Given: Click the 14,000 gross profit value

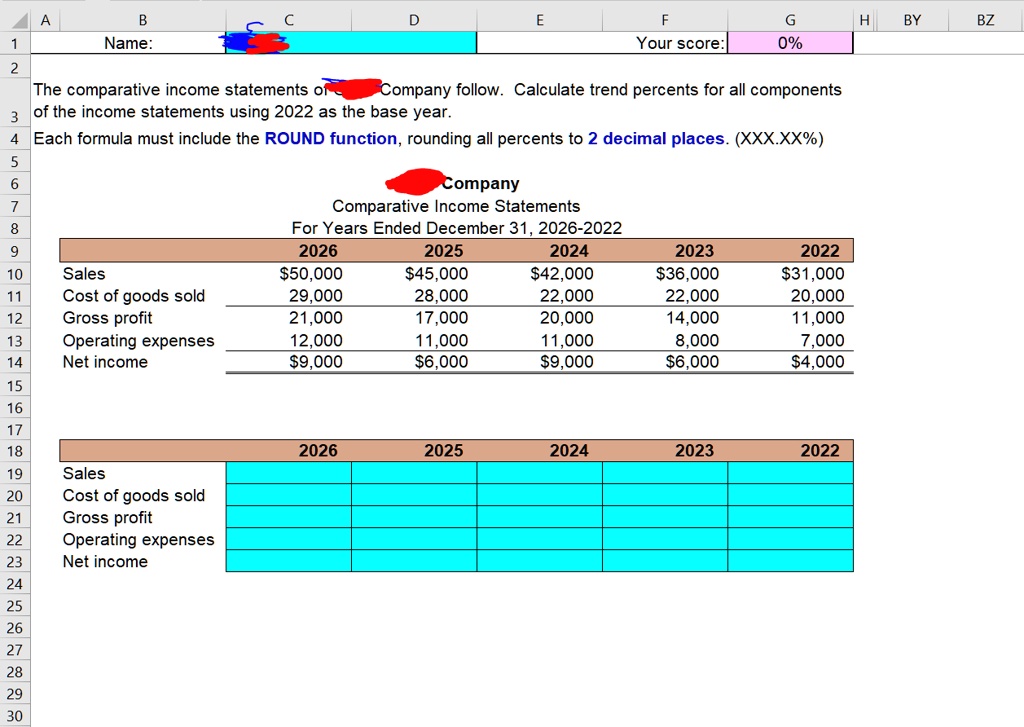Looking at the screenshot, I should point(692,318).
